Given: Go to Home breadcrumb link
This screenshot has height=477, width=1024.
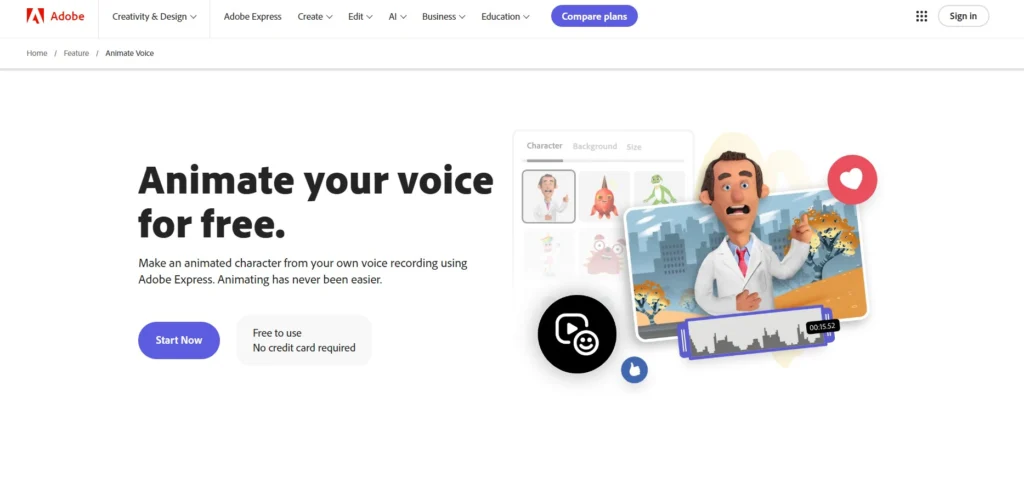Looking at the screenshot, I should point(37,53).
